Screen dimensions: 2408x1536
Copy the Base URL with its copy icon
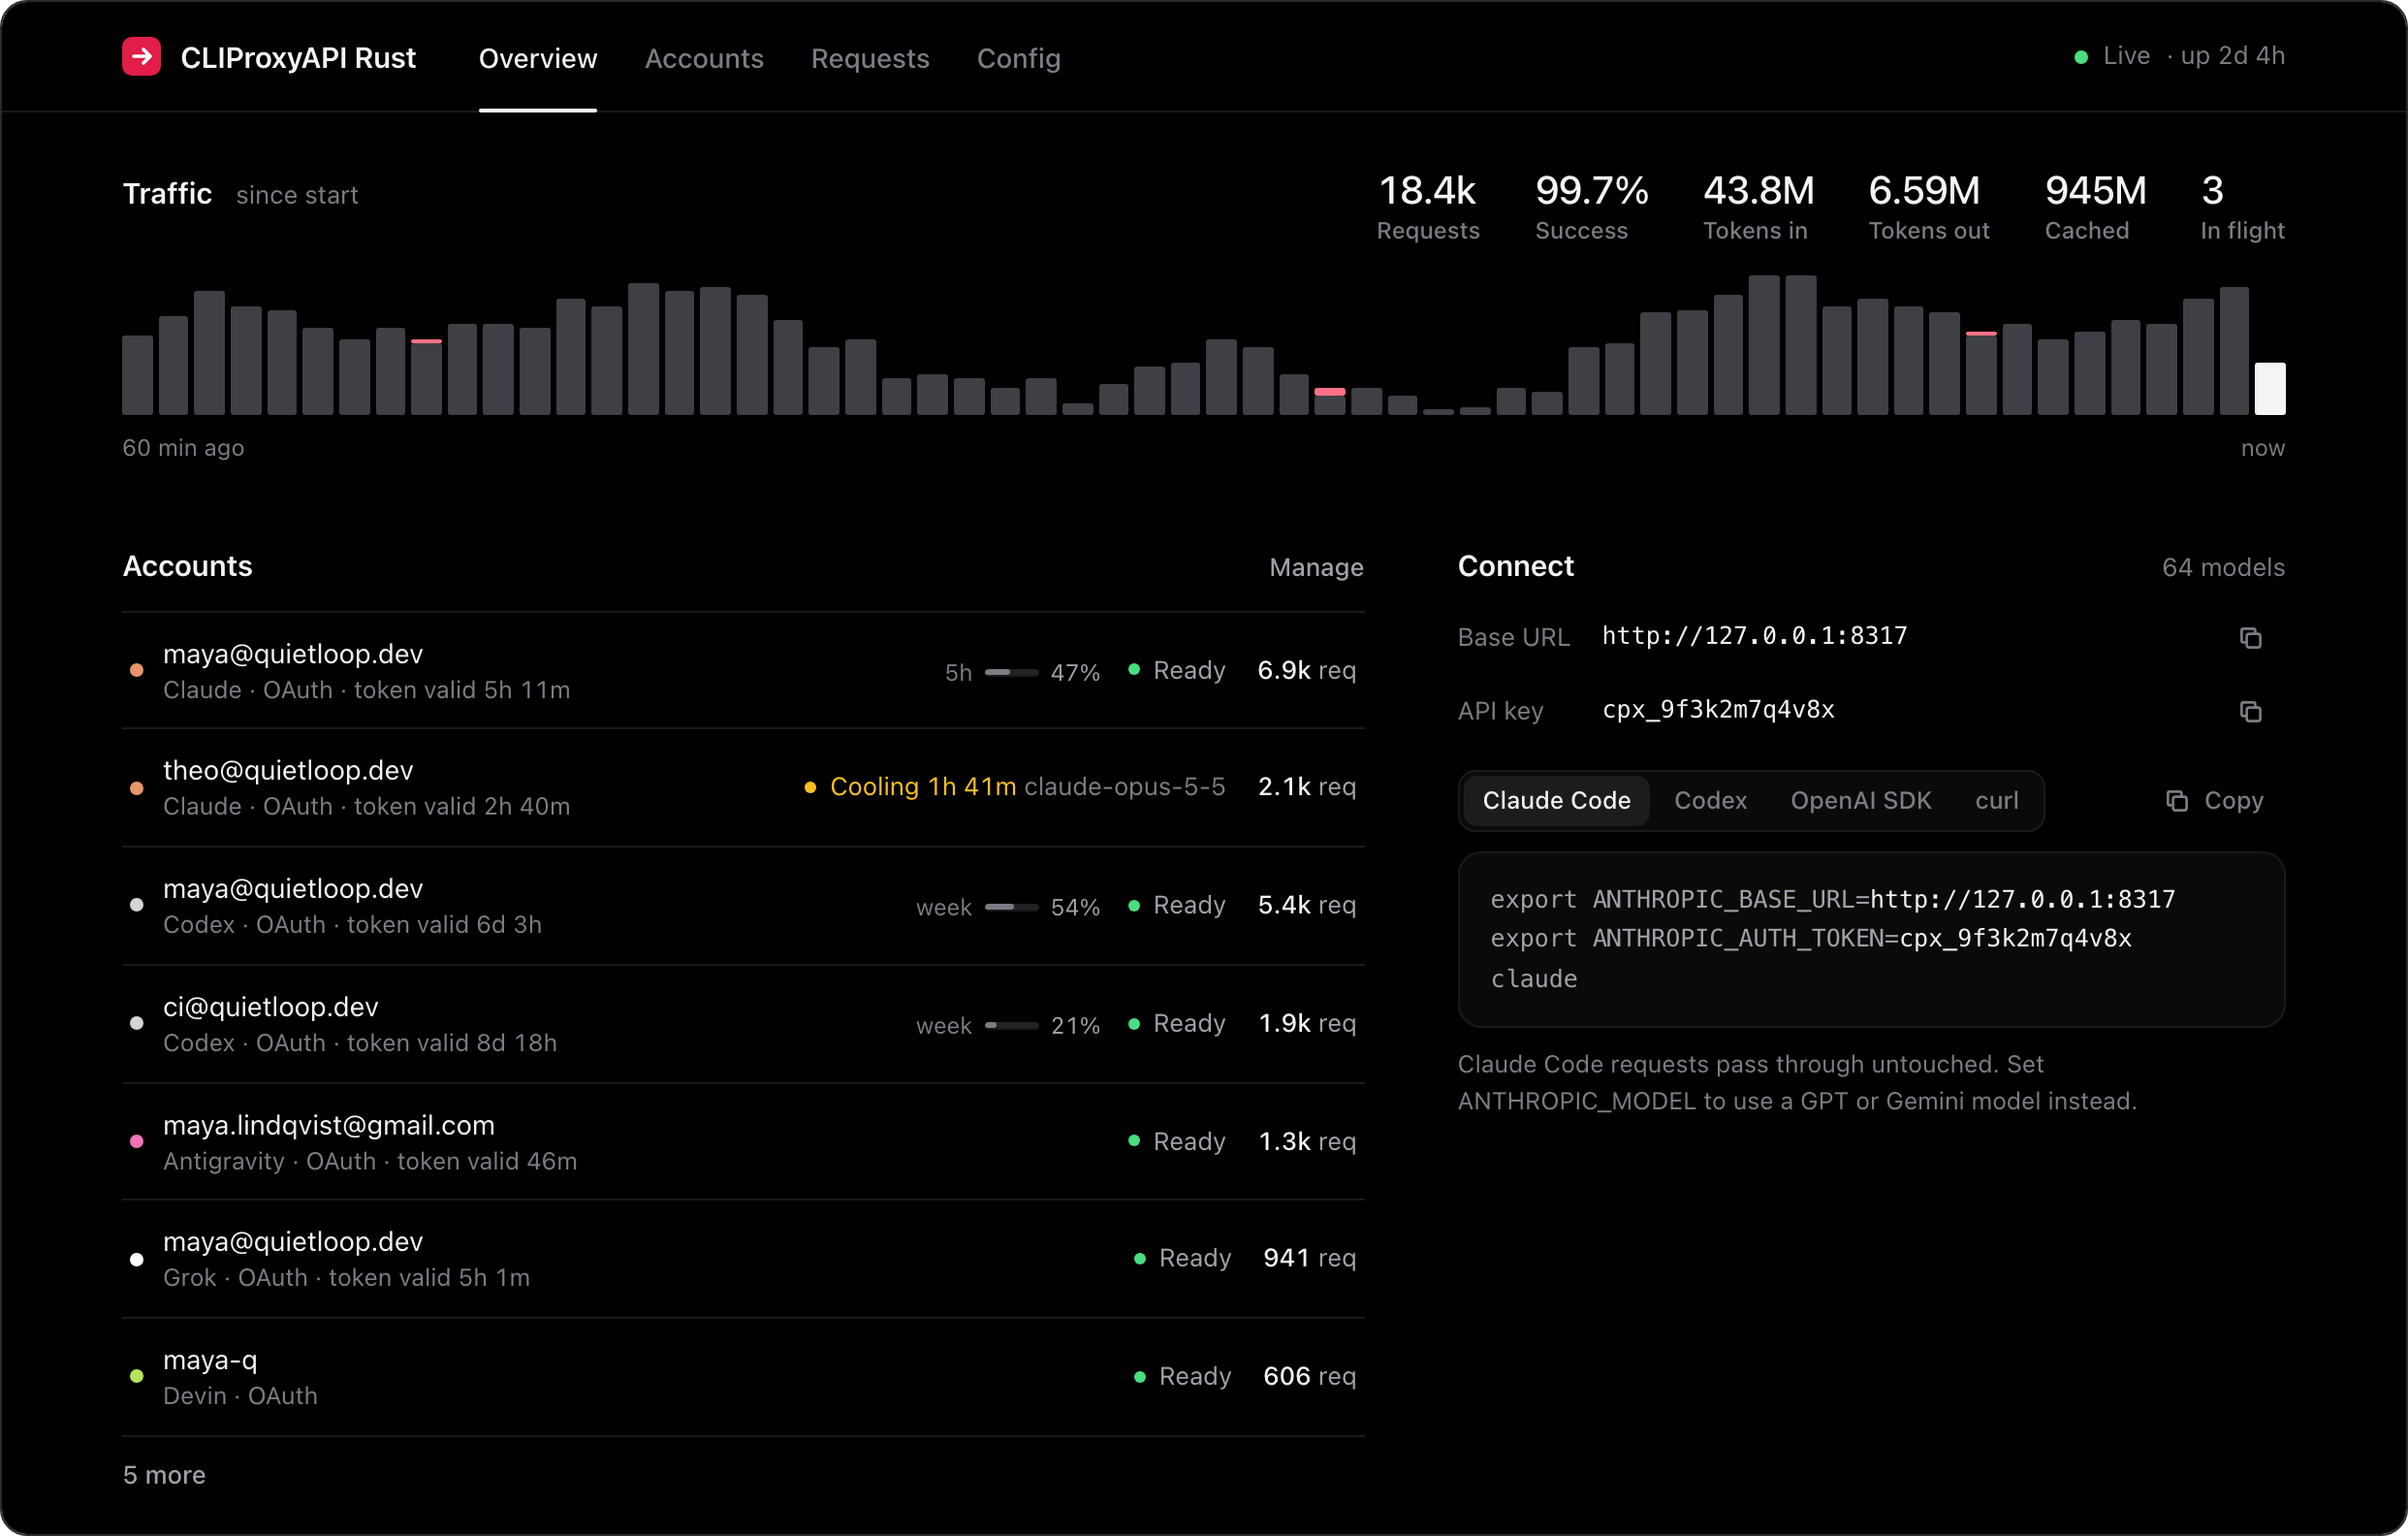pos(2250,638)
